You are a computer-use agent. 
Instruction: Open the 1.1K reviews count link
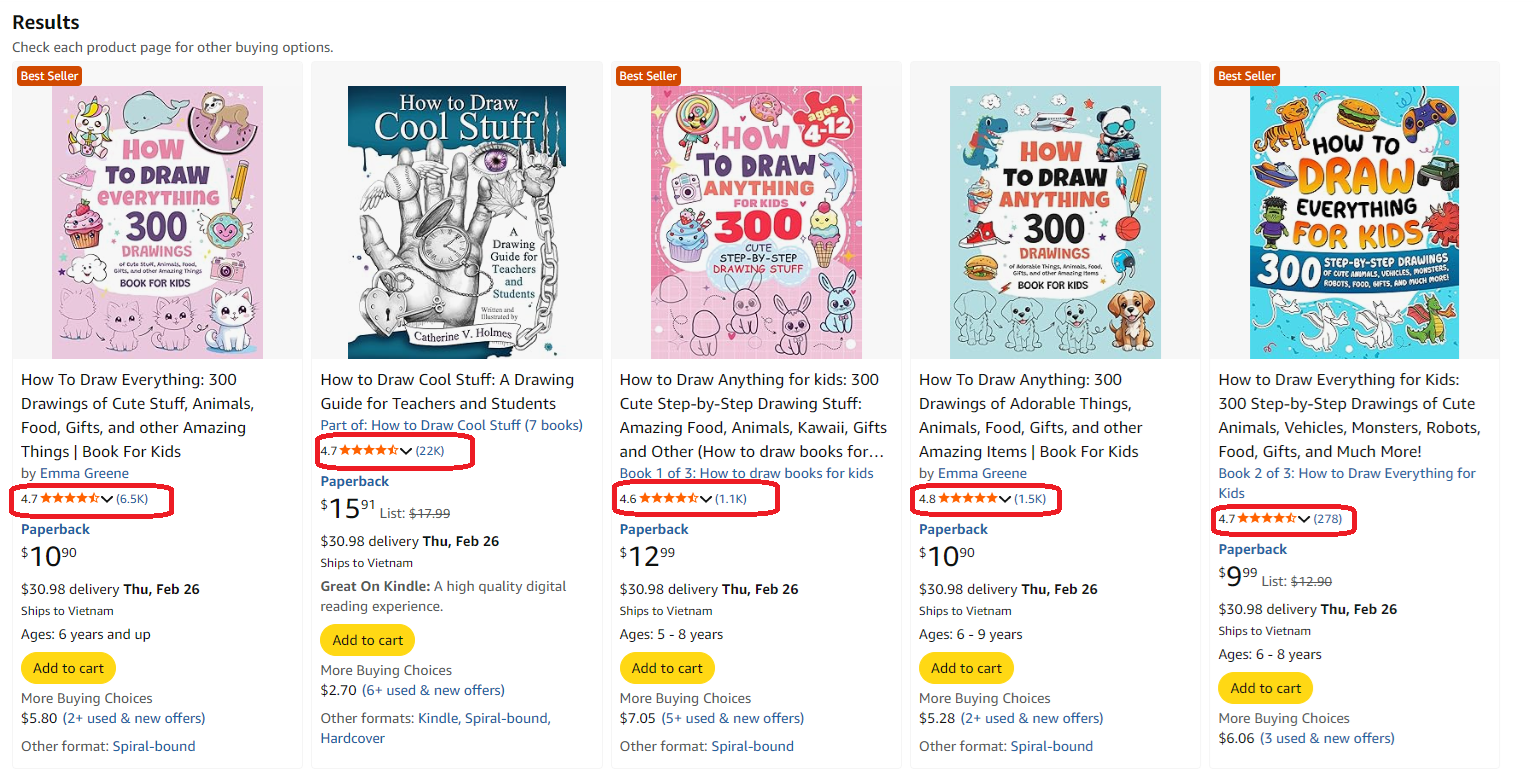(x=731, y=499)
